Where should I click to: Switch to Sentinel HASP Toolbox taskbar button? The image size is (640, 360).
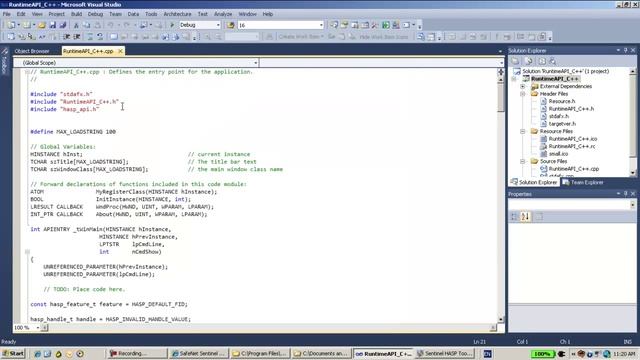[445, 353]
